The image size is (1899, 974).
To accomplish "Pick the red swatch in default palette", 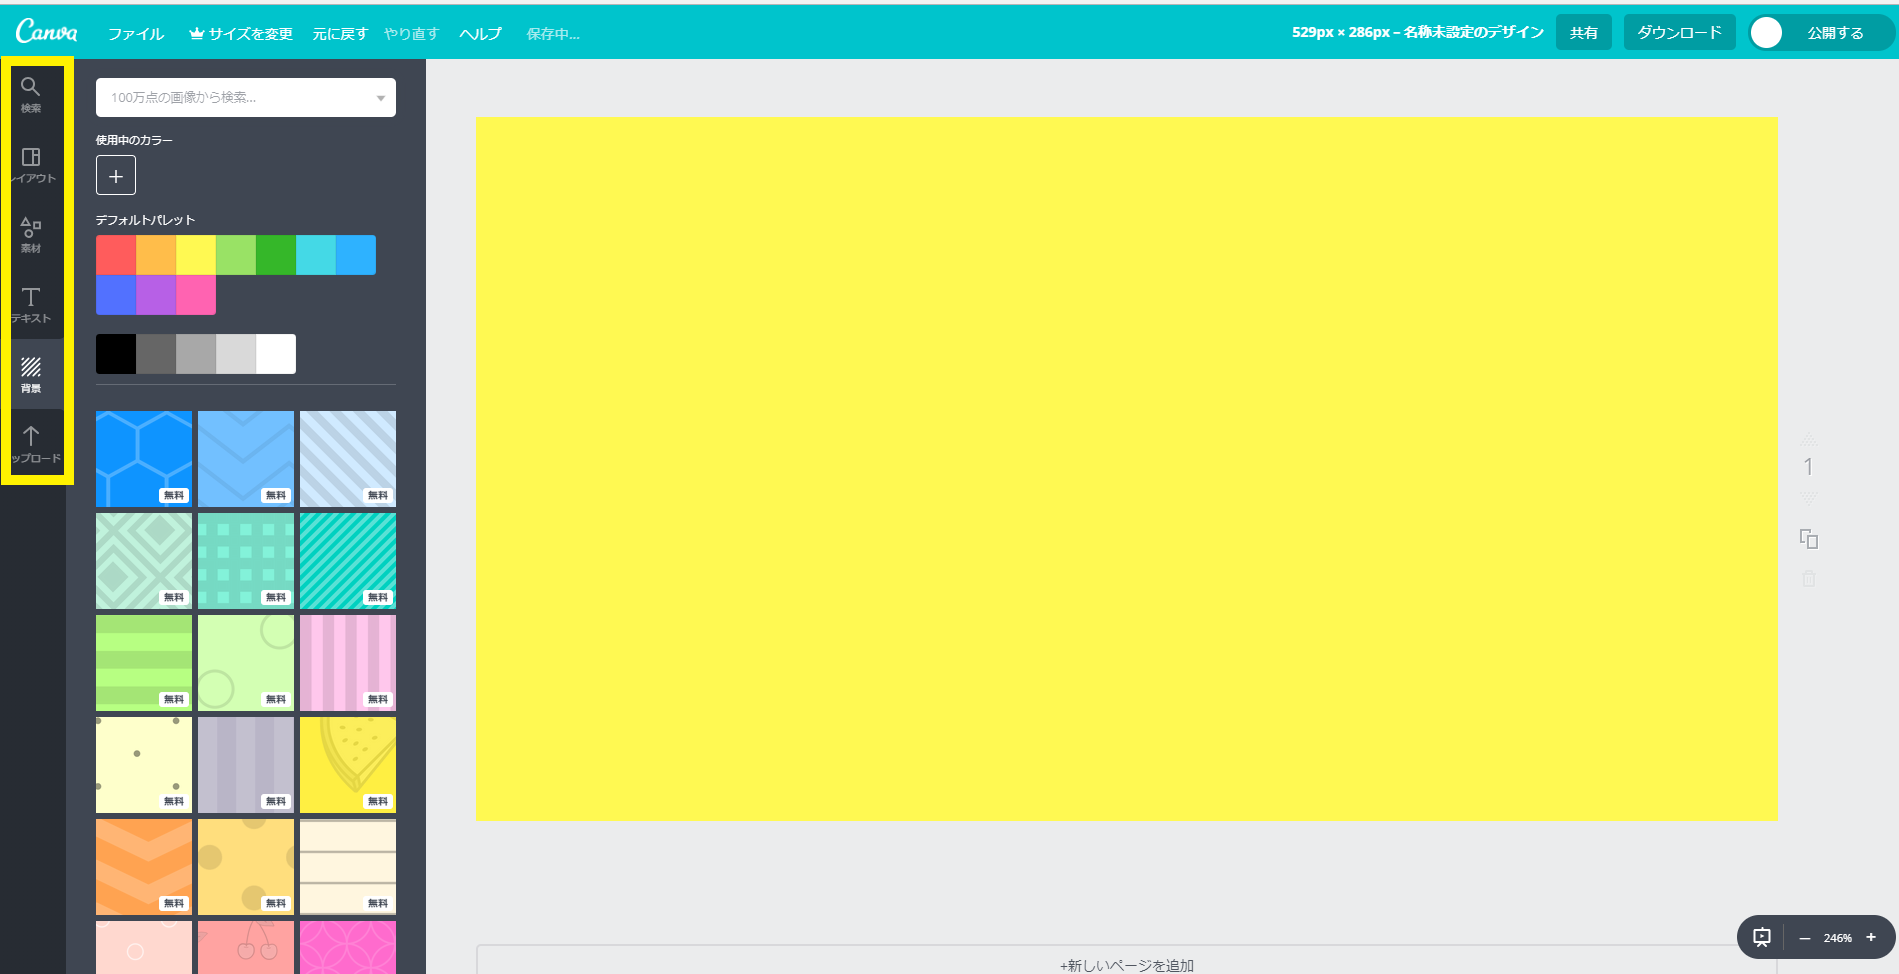I will click(x=116, y=255).
